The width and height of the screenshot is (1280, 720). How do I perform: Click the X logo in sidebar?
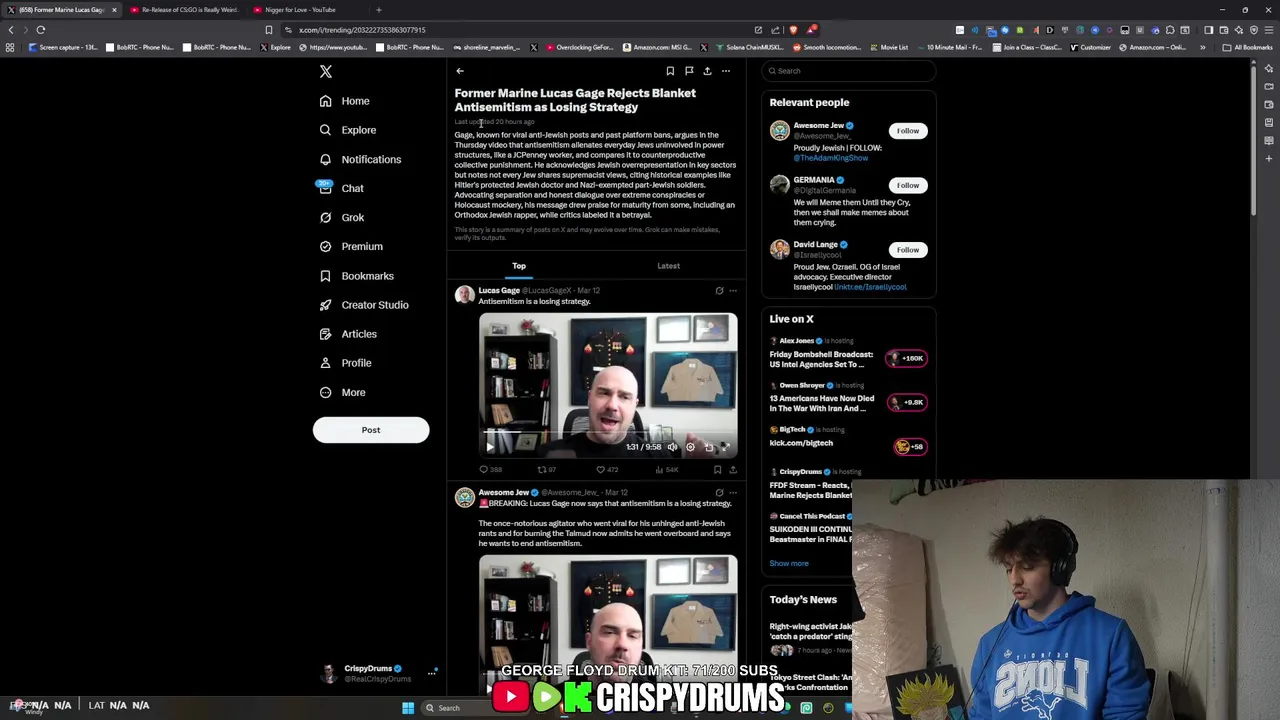pos(325,71)
